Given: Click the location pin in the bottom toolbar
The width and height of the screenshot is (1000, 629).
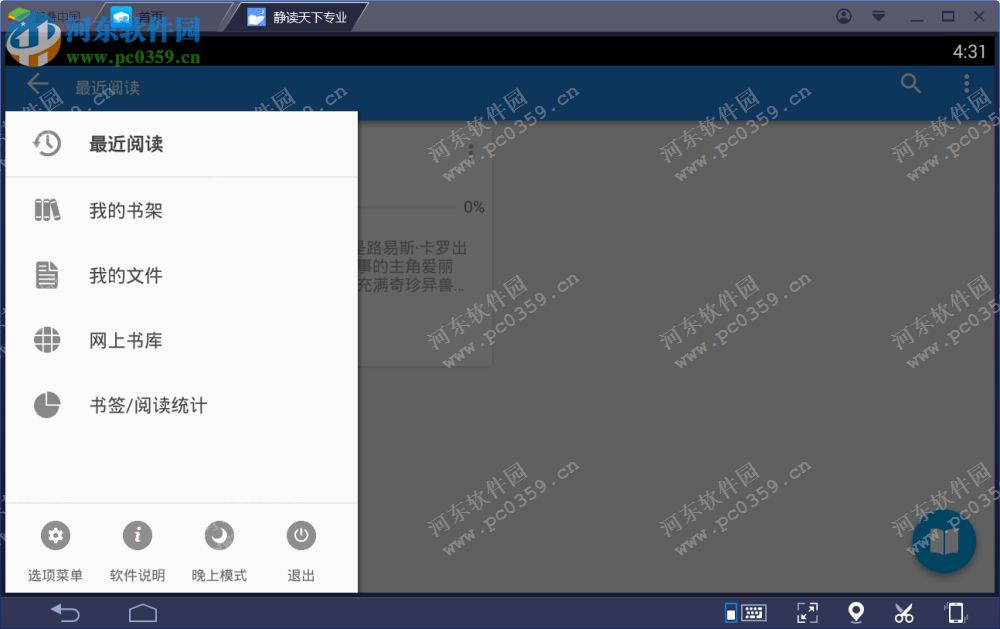Looking at the screenshot, I should pos(855,612).
